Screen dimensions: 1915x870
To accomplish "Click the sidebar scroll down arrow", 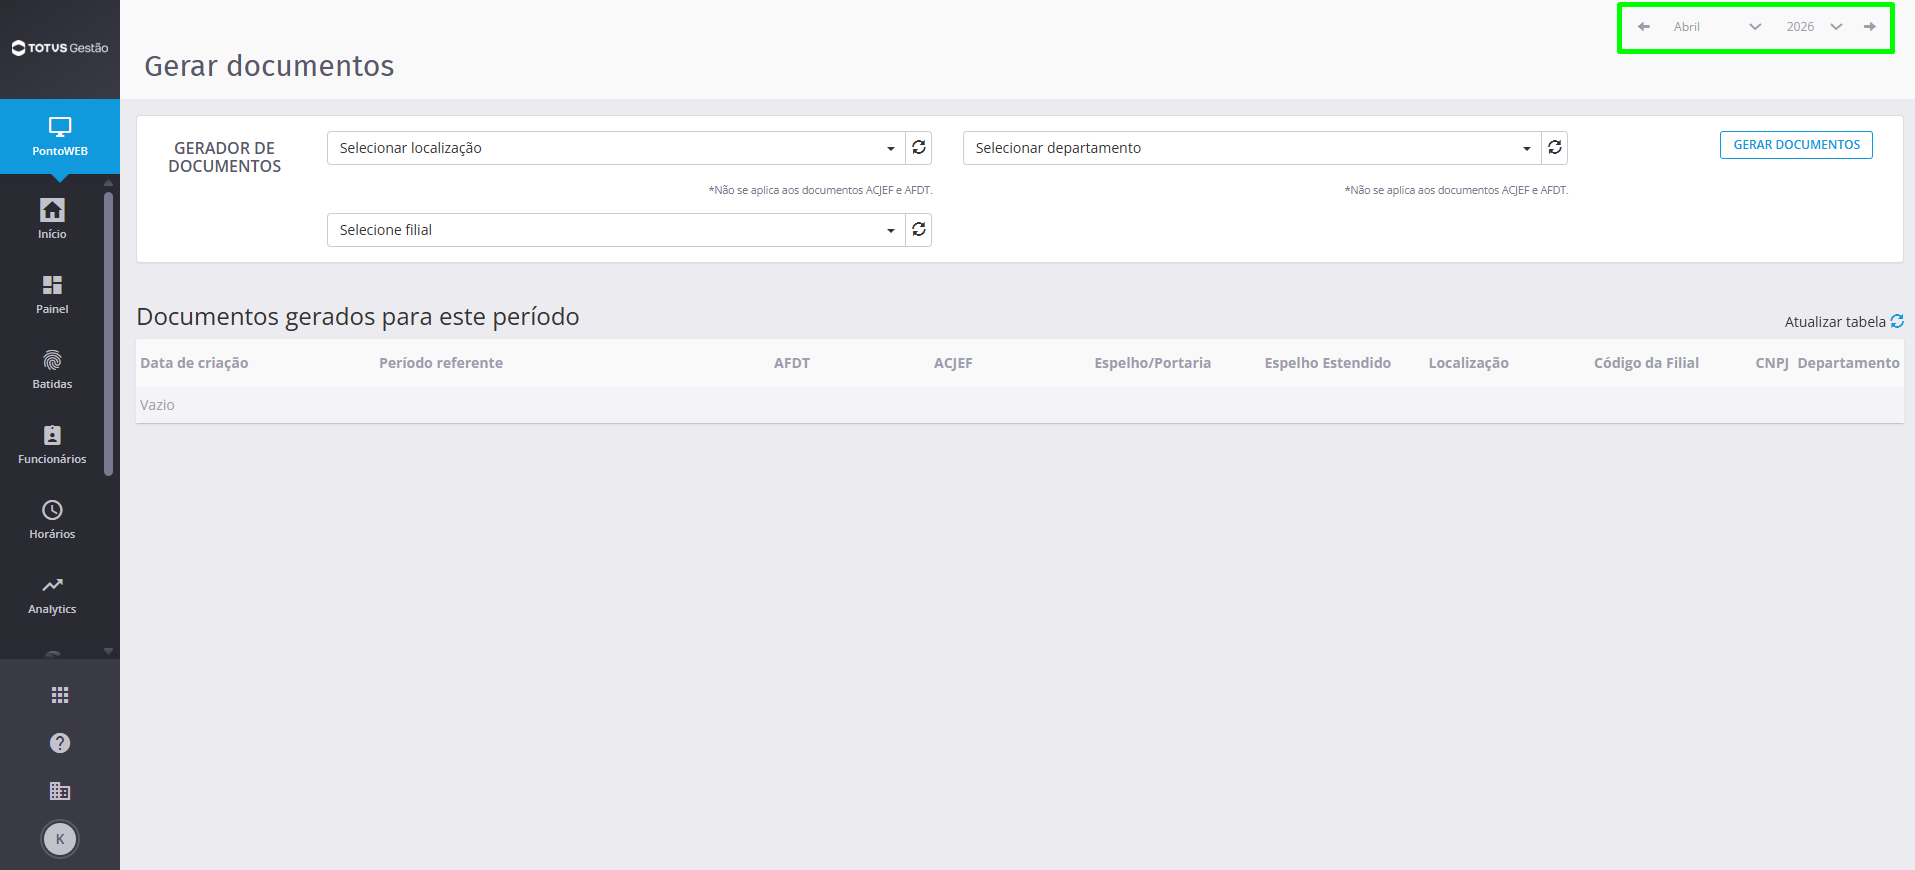I will point(108,651).
